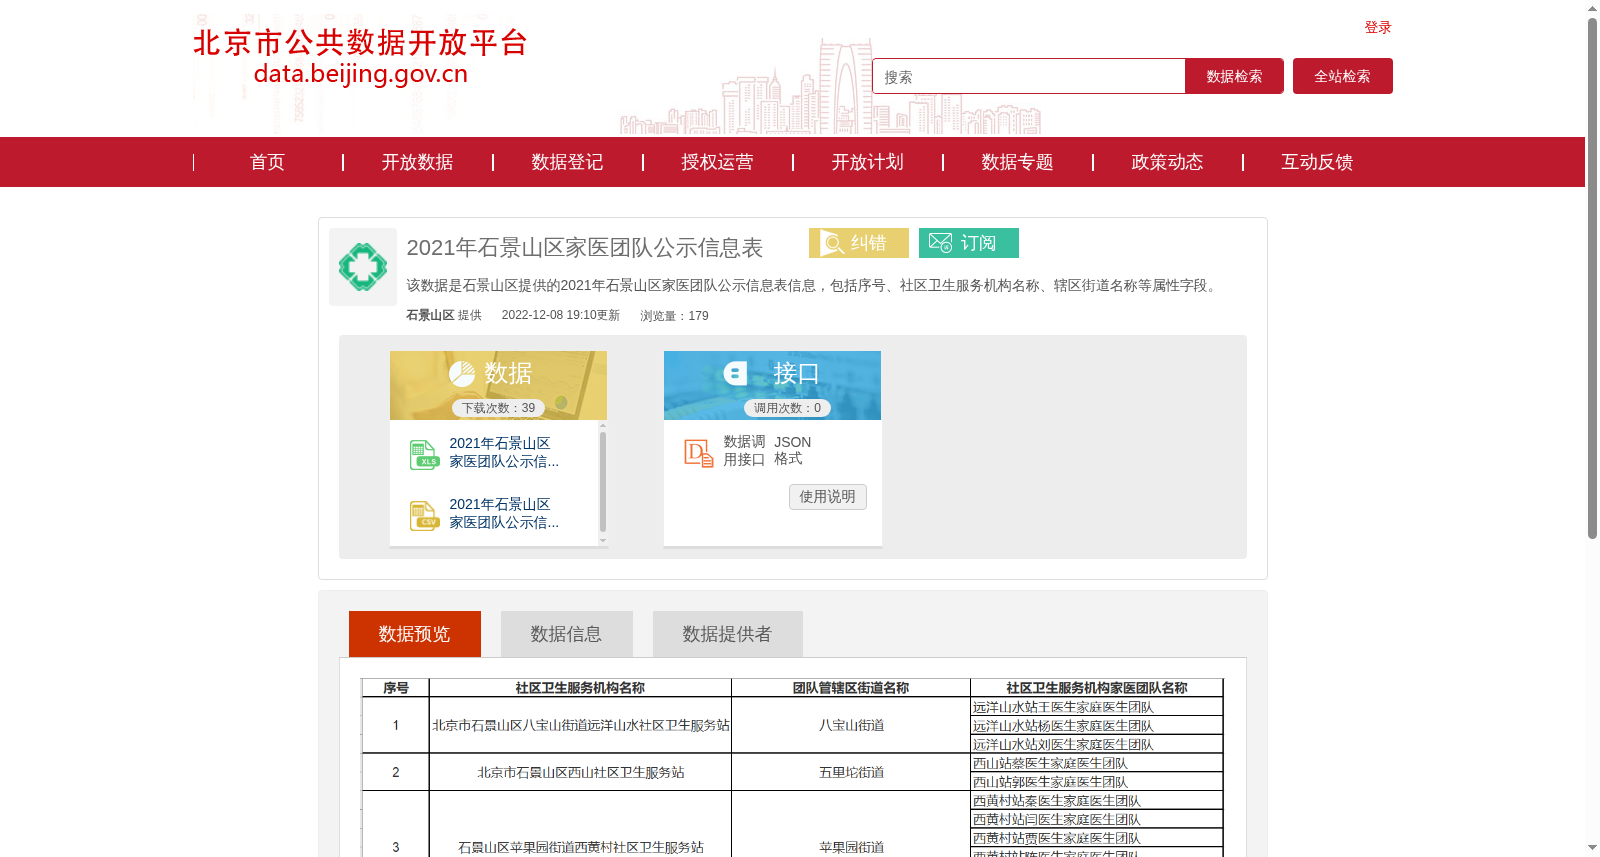Screen dimensions: 1600x857
Task: Click the page scrollbar down arrow
Action: [1592, 848]
